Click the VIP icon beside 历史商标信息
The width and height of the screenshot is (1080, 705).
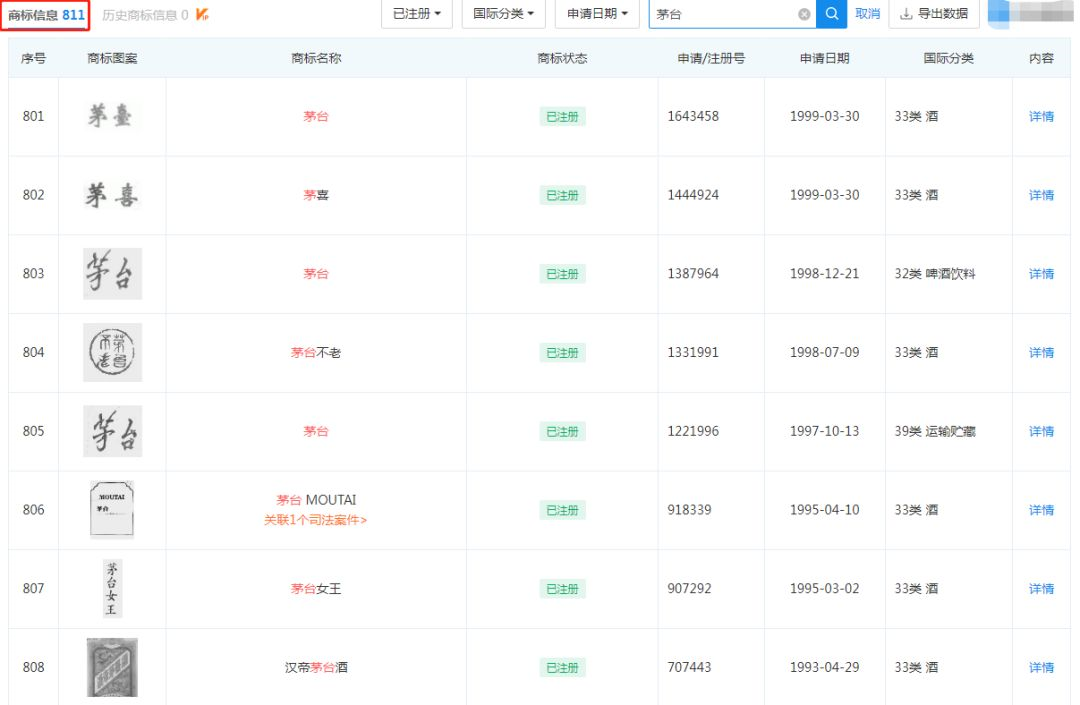pos(203,15)
